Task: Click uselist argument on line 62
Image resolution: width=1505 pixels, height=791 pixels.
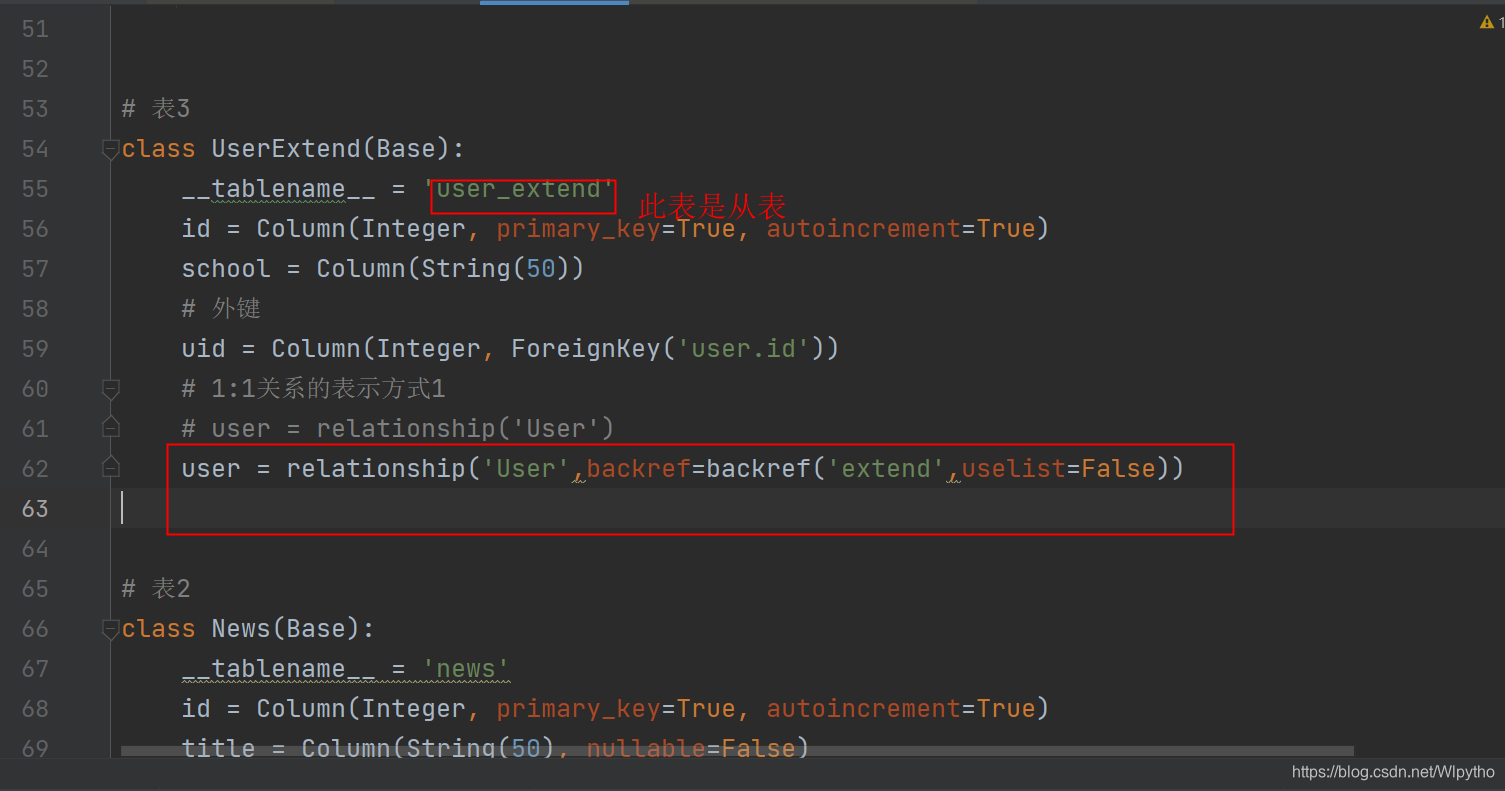Action: coord(1014,469)
